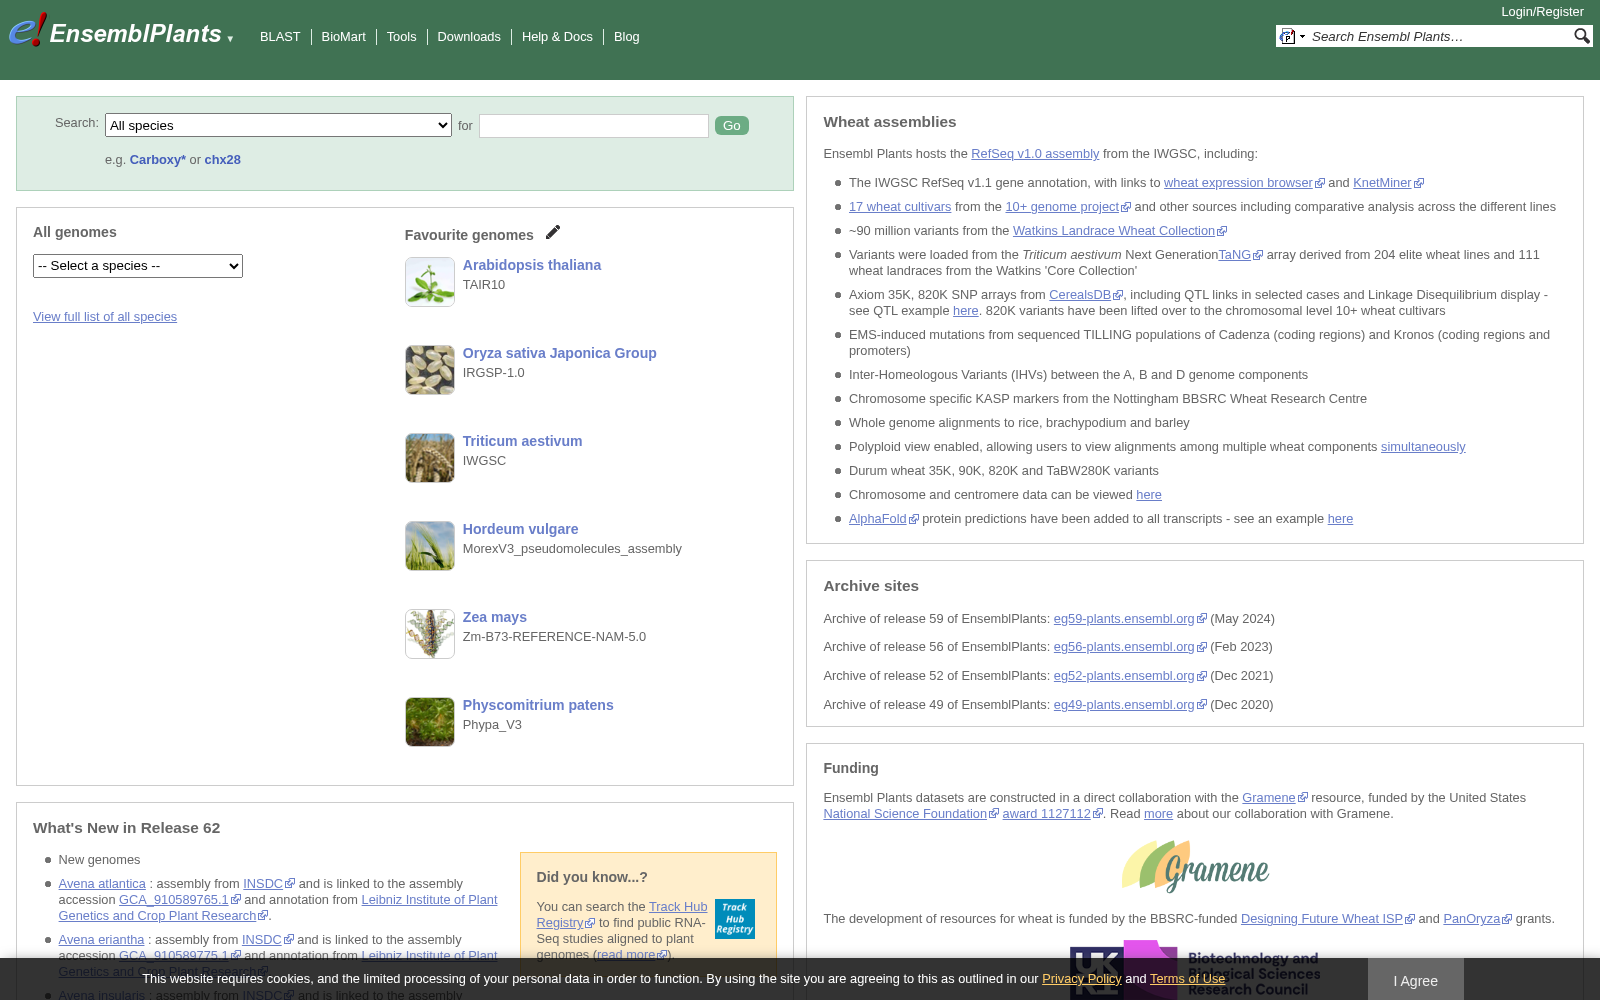Open the 10+ genome project link
Viewport: 1600px width, 1000px height.
(x=1068, y=207)
